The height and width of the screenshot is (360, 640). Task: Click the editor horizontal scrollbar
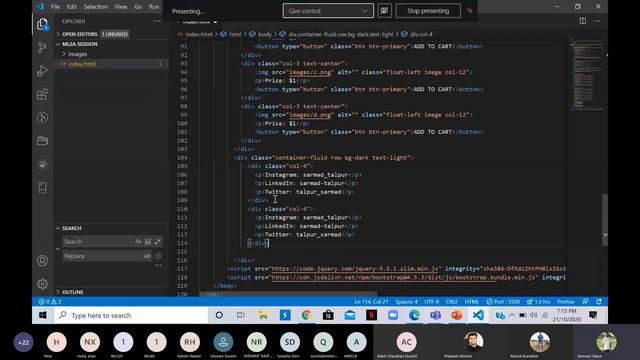(x=289, y=293)
